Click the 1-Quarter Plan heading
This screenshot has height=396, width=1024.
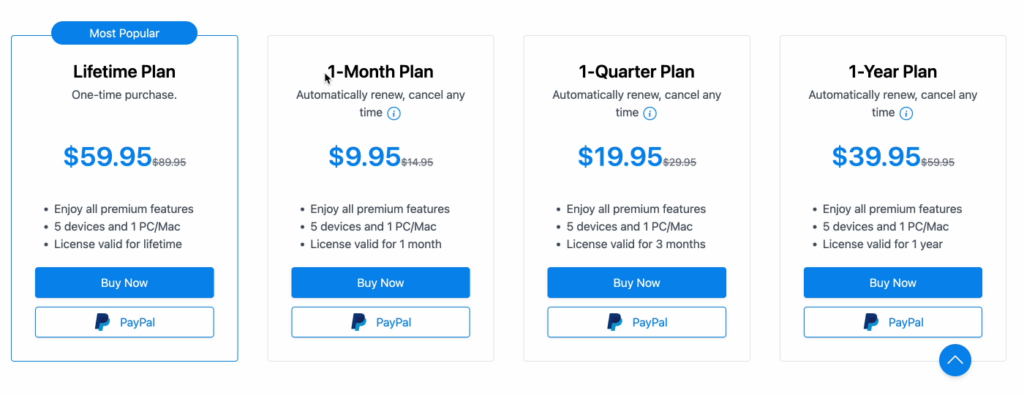637,71
